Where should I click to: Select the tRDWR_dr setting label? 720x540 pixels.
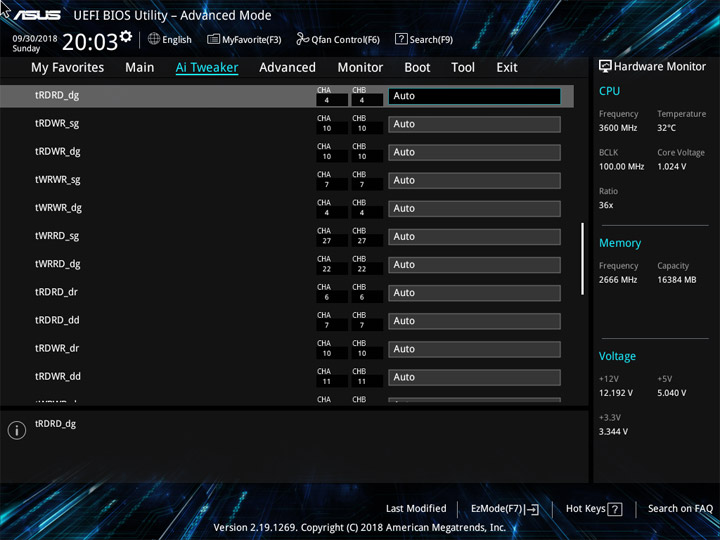(x=57, y=348)
